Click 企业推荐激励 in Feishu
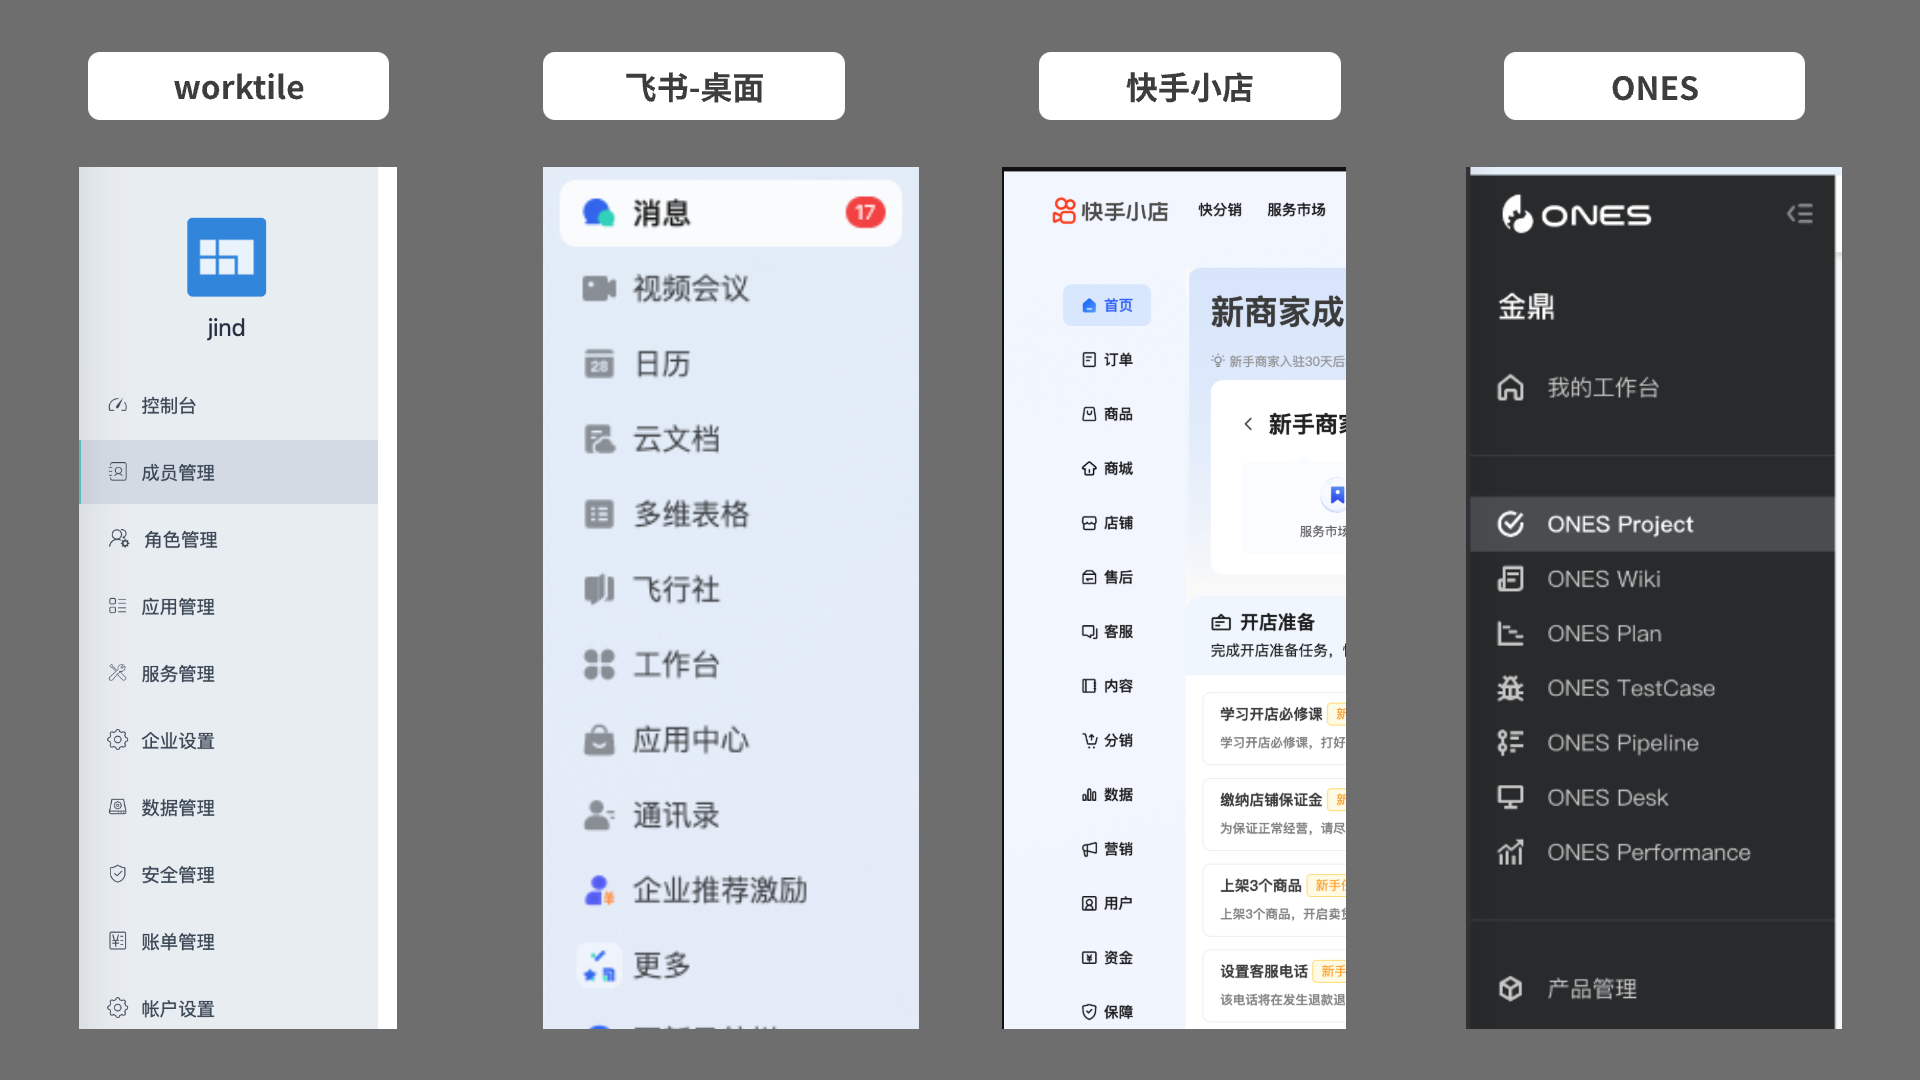This screenshot has width=1920, height=1080. [x=720, y=890]
